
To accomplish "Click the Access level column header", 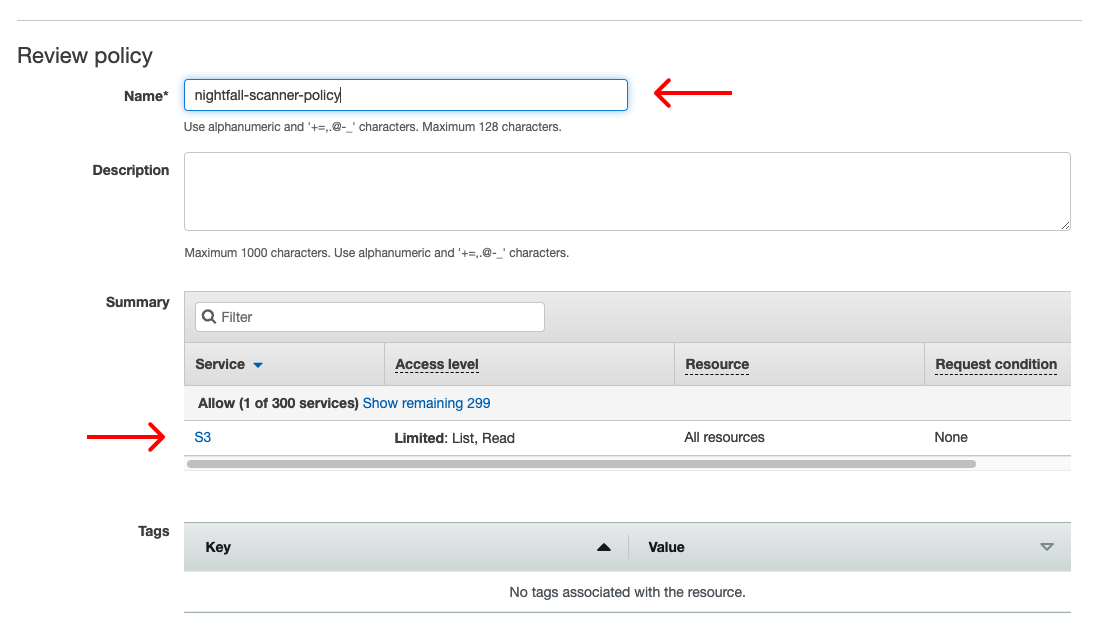I will [437, 364].
